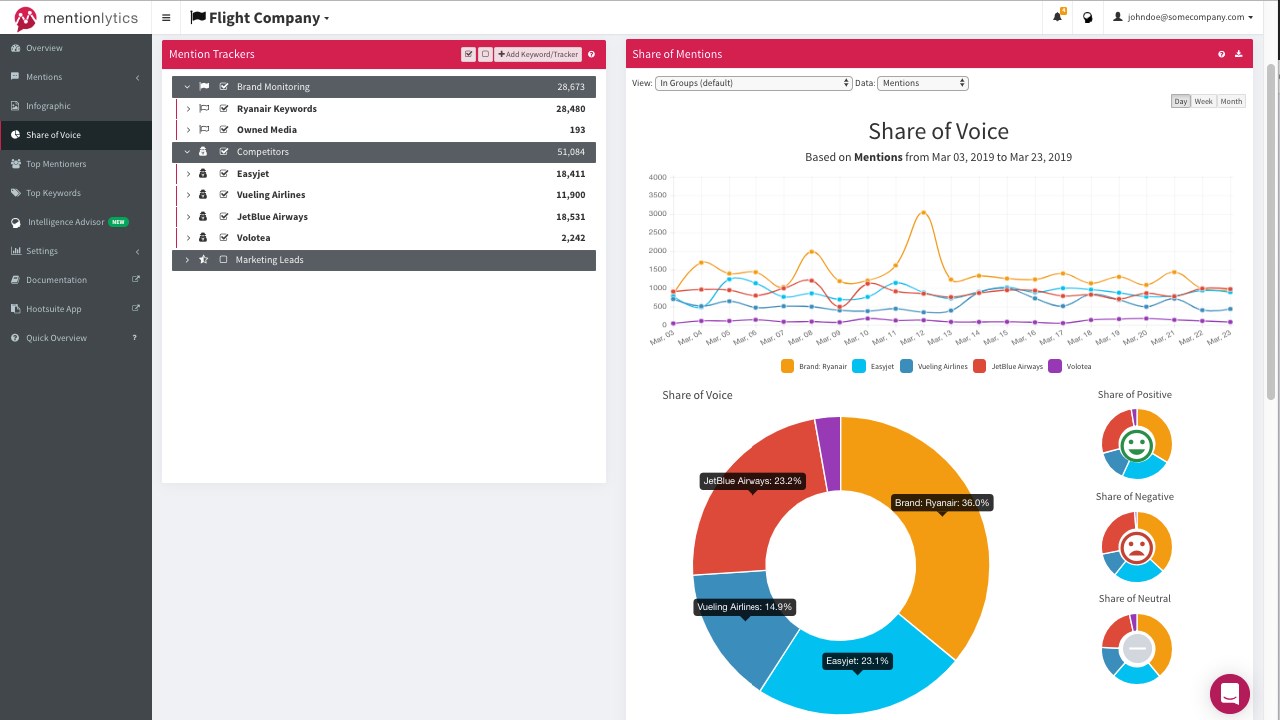Click the Top Mentioners people icon
Viewport: 1280px width, 720px height.
tap(16, 164)
